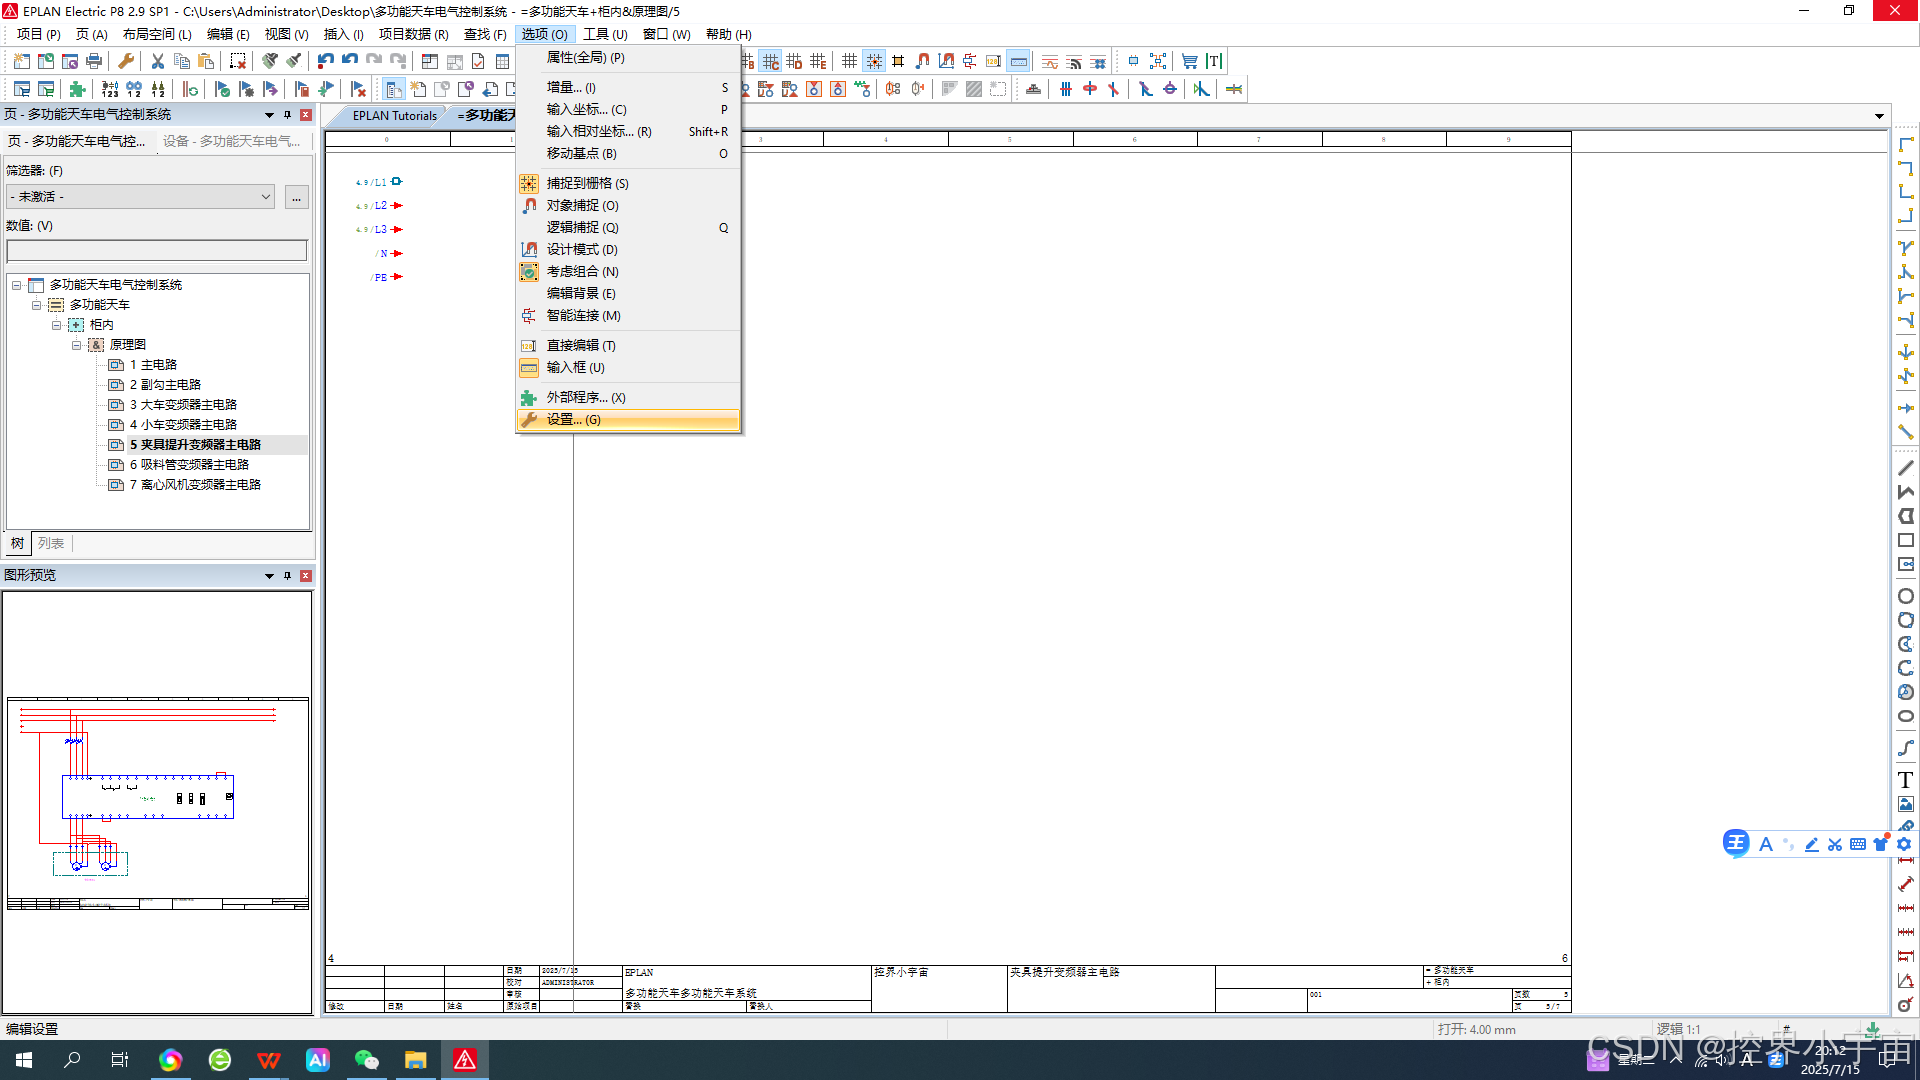Choose 捕捉到栅格 (S) menu entry

(629, 184)
